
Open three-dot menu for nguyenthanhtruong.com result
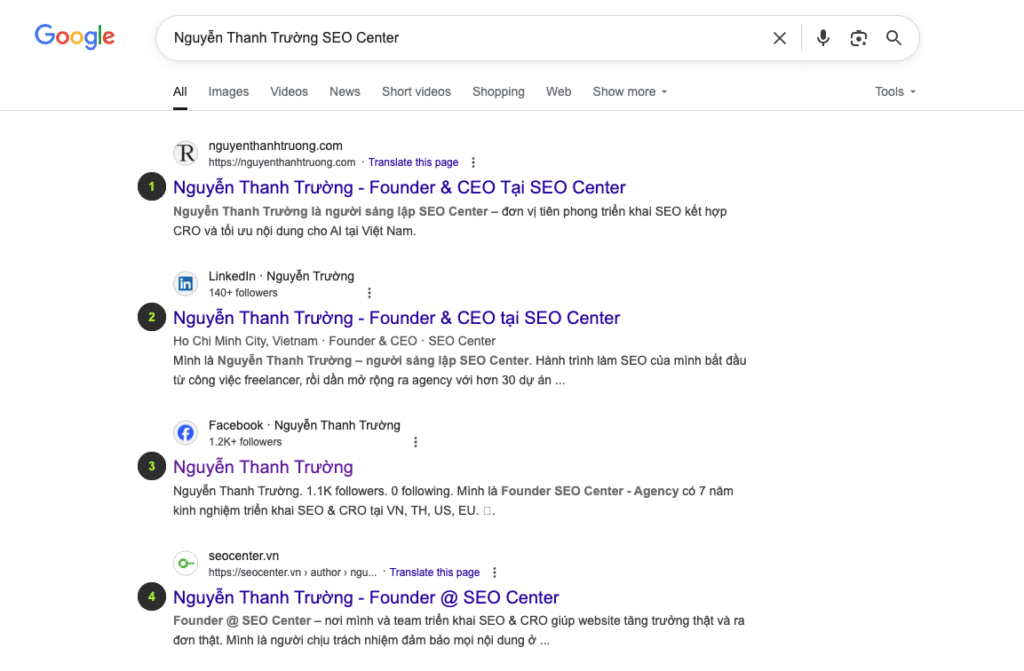(473, 162)
